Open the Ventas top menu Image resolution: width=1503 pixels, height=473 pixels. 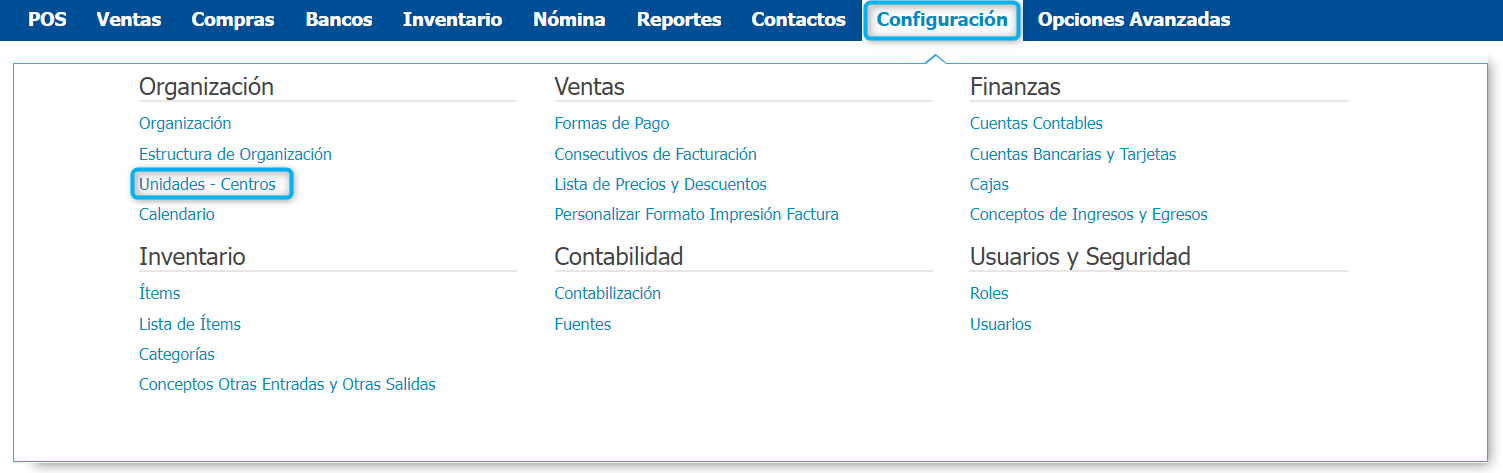tap(129, 19)
